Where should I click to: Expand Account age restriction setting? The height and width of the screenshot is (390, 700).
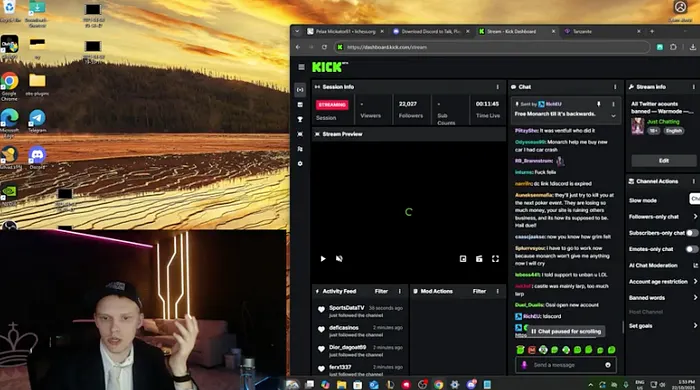(695, 282)
